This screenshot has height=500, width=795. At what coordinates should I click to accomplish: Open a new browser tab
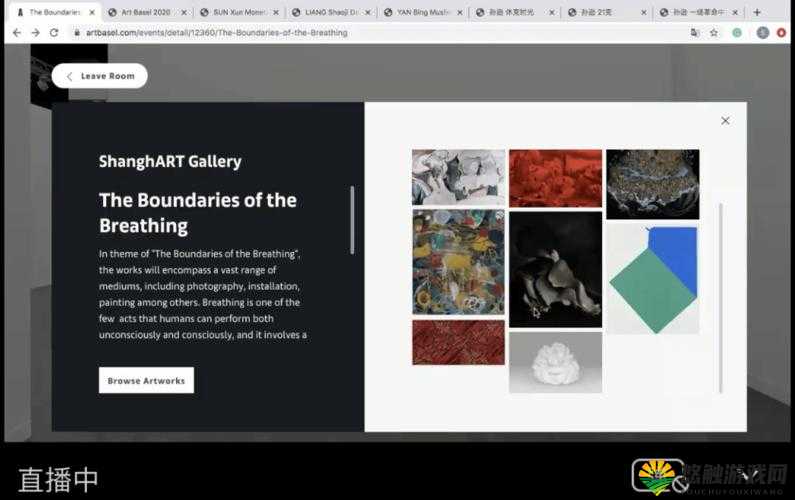coord(757,12)
